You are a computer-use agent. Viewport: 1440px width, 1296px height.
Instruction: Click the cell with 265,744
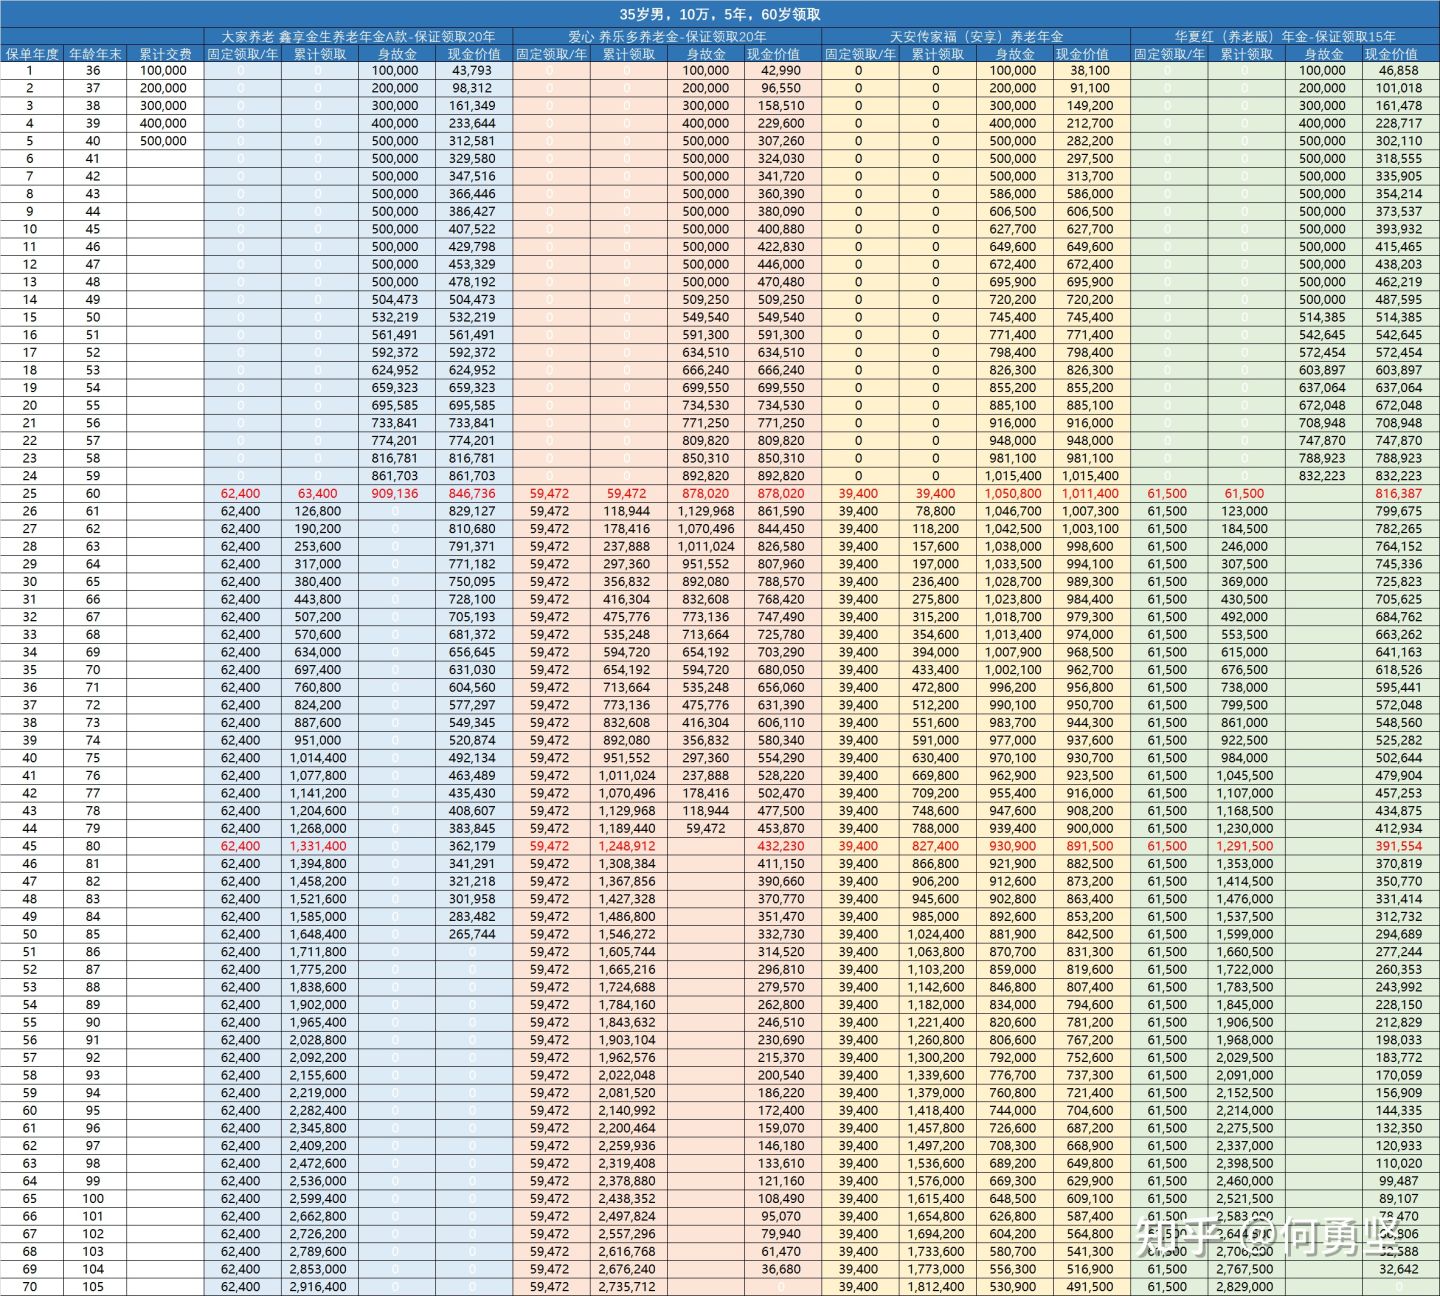click(472, 934)
